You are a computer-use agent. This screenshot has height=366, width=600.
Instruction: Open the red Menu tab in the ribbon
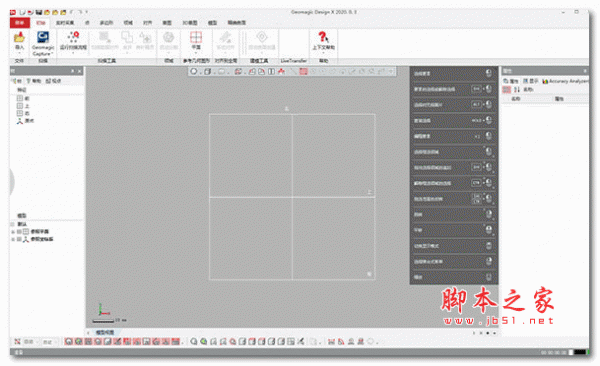[x=20, y=23]
